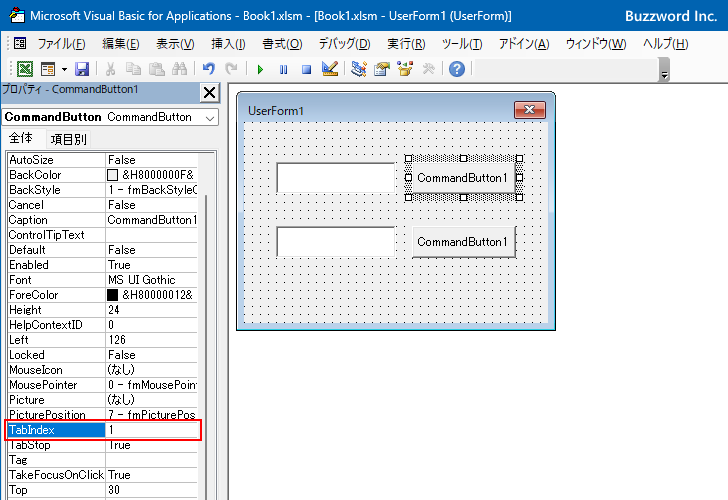
Task: Select the Enabled property value True
Action: 152,265
